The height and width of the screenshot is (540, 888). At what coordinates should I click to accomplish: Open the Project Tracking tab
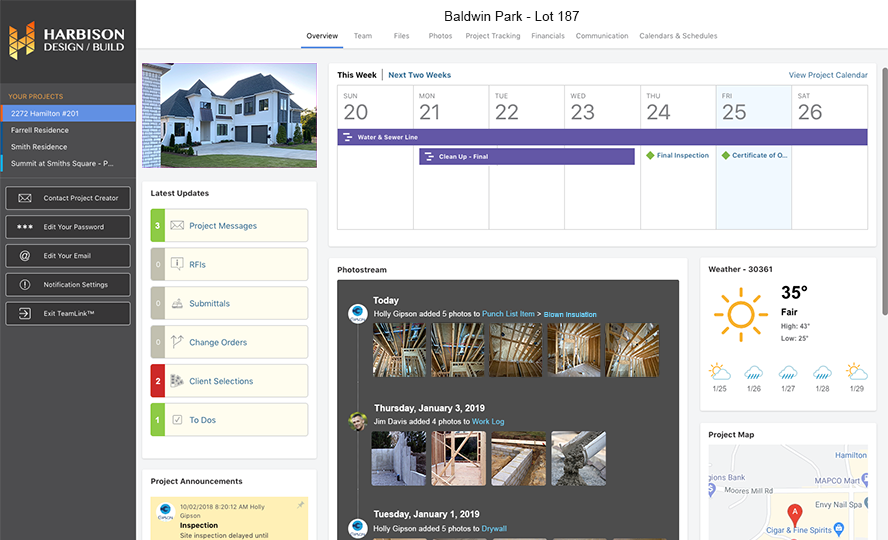(492, 36)
